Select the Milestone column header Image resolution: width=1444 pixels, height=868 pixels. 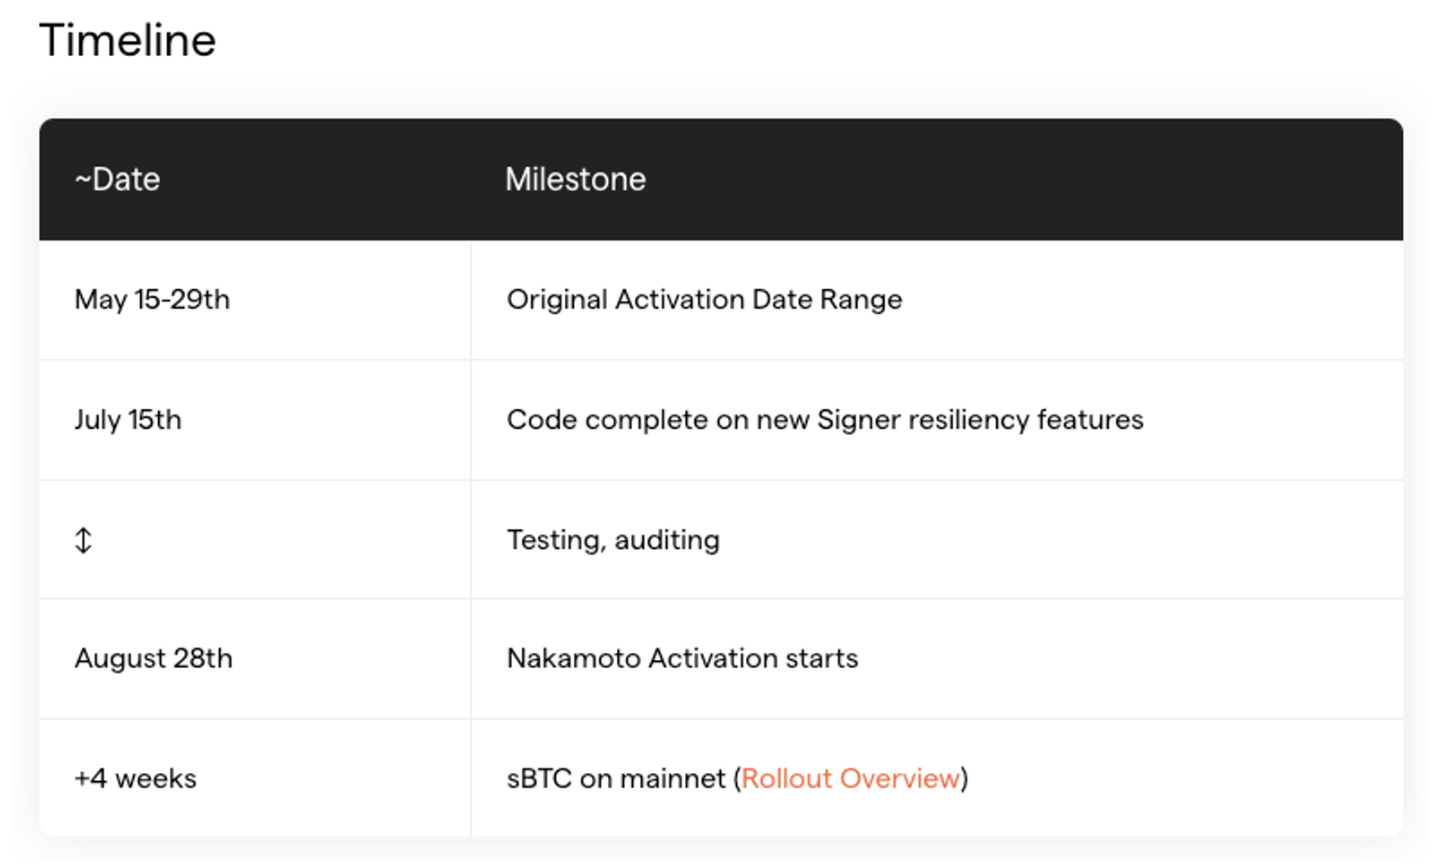click(x=575, y=180)
